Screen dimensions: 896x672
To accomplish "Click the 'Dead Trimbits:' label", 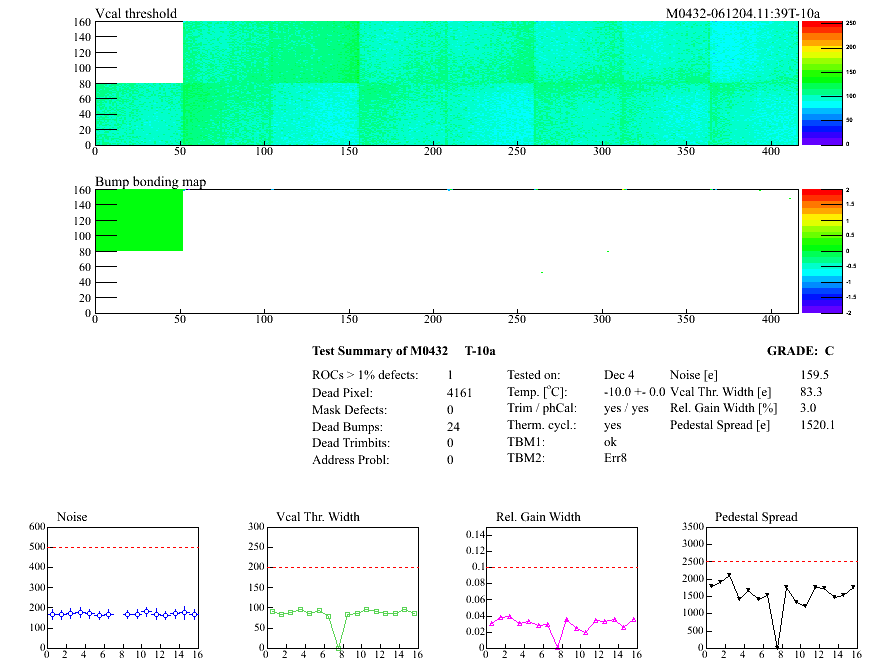I will pos(351,443).
